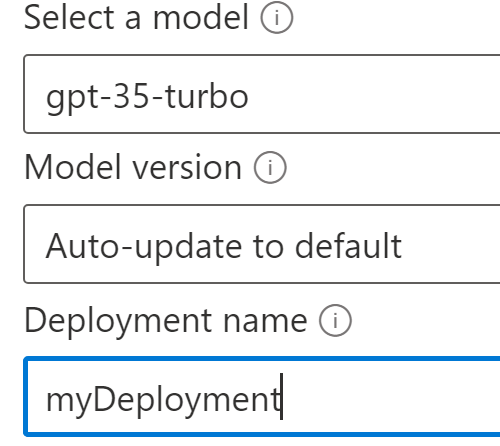
Task: Click the Deployment name label
Action: (x=166, y=322)
